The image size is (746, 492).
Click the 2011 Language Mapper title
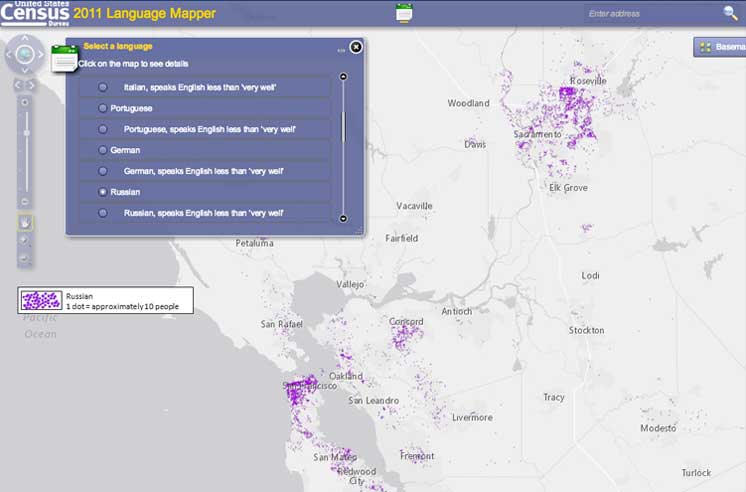(145, 13)
